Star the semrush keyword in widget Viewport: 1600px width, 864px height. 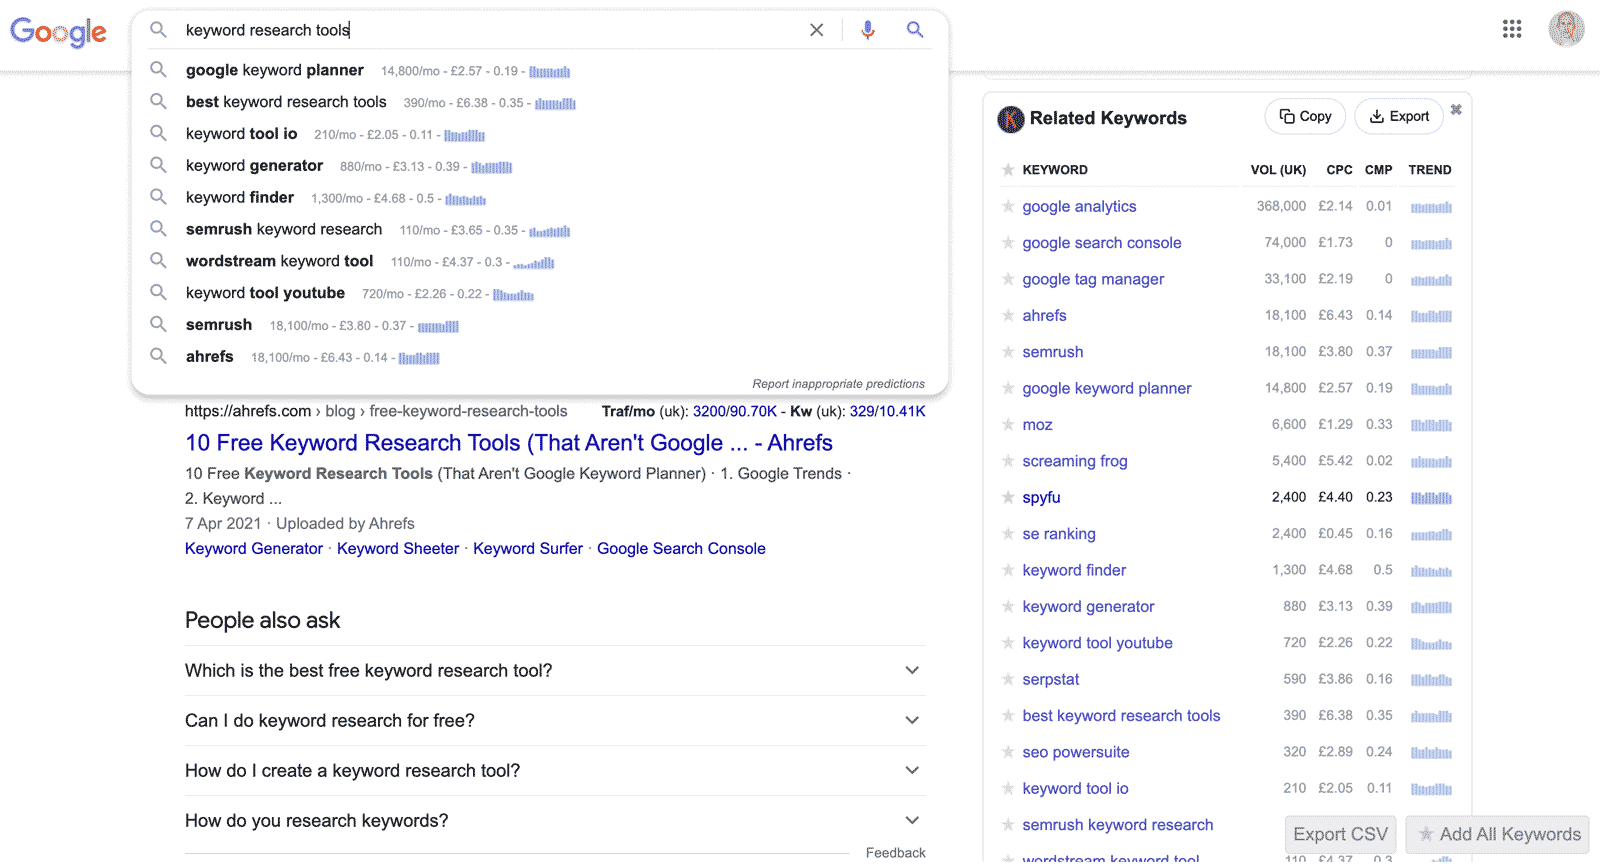click(1008, 352)
